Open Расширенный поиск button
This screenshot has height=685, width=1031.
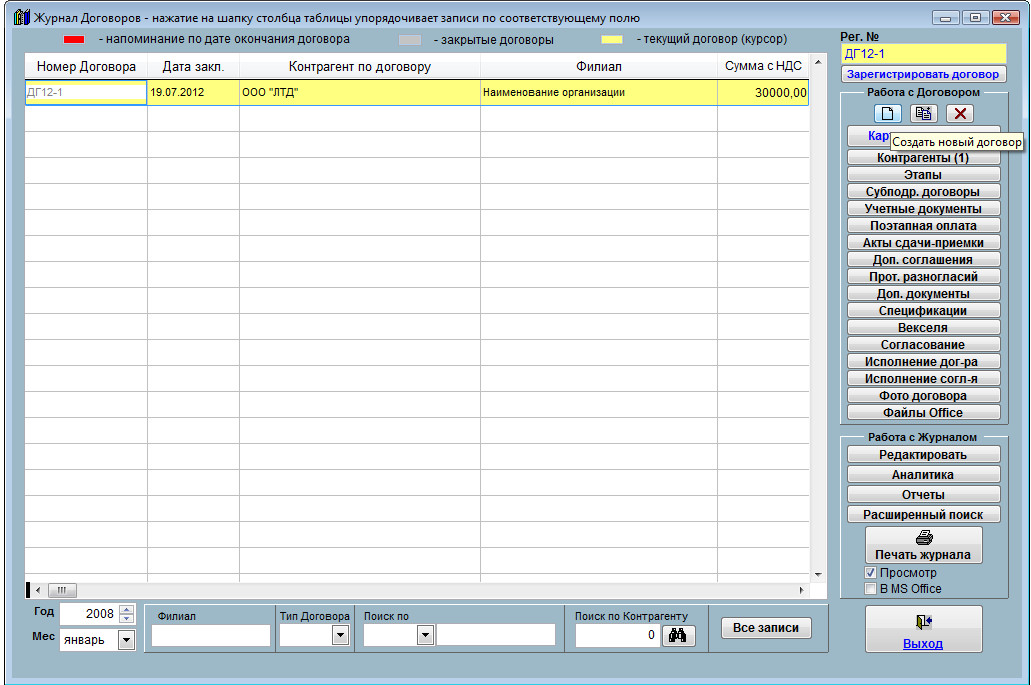coord(923,515)
